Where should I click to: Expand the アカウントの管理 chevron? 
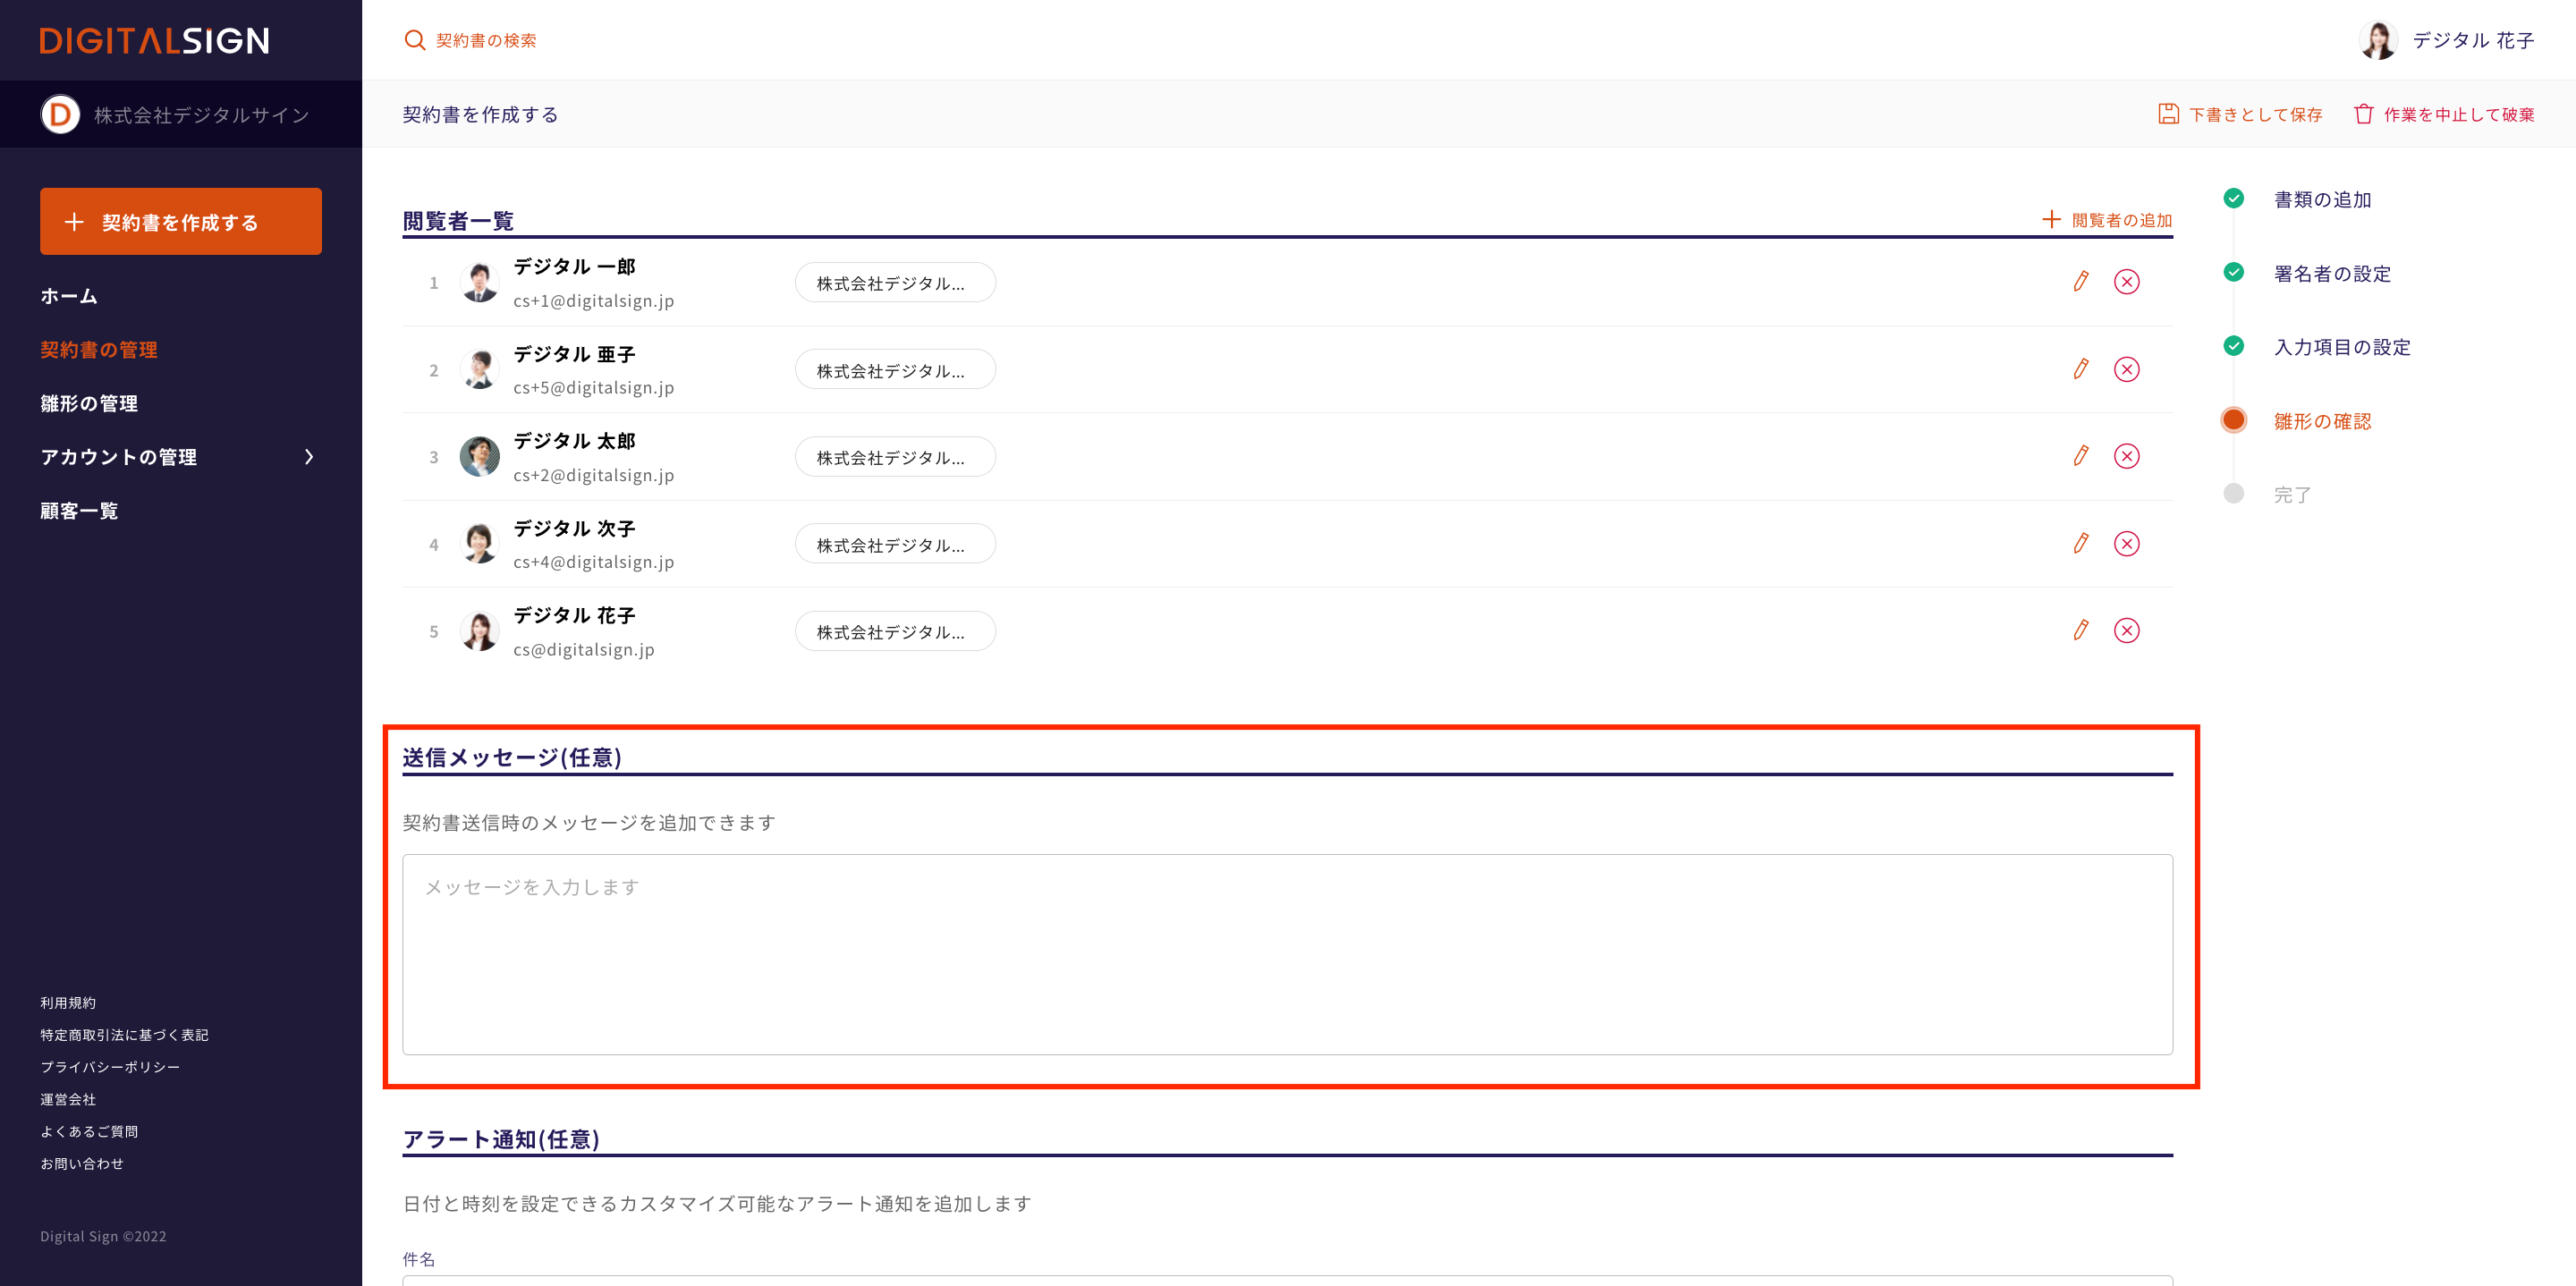pyautogui.click(x=309, y=457)
